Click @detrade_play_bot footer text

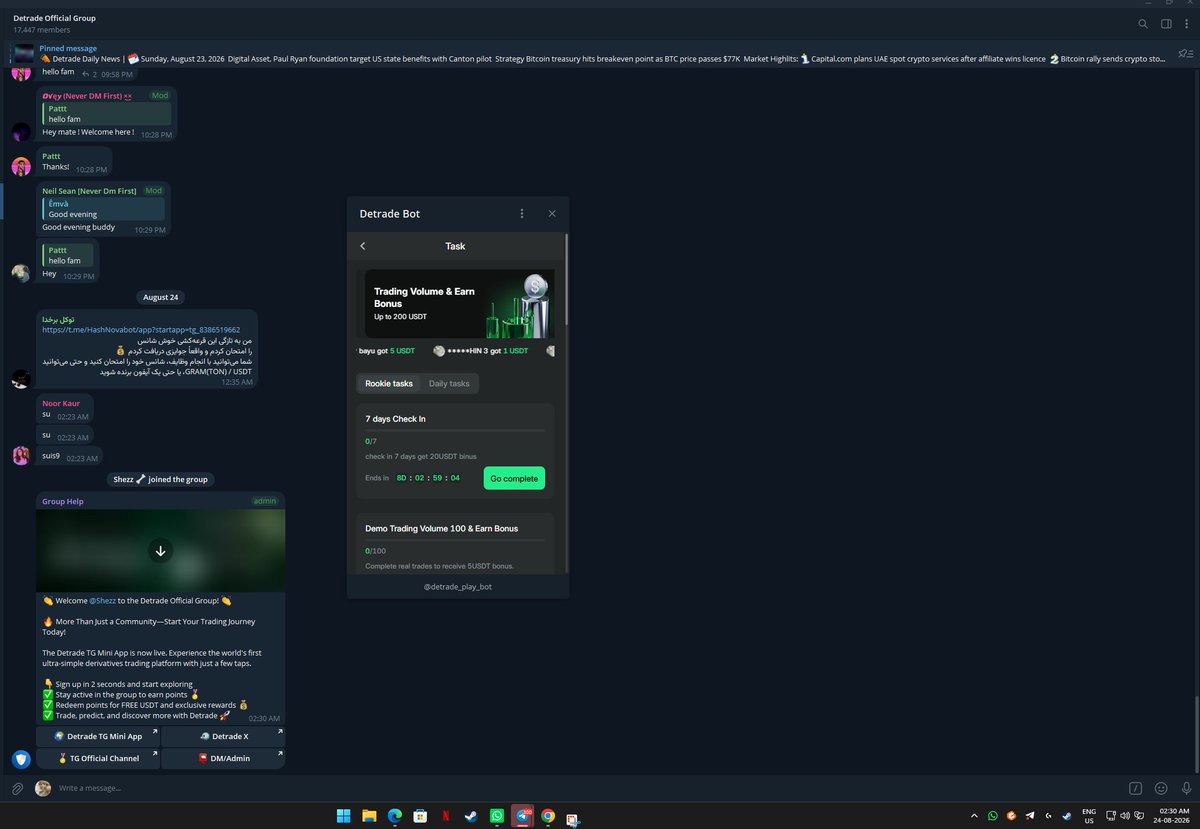click(458, 586)
